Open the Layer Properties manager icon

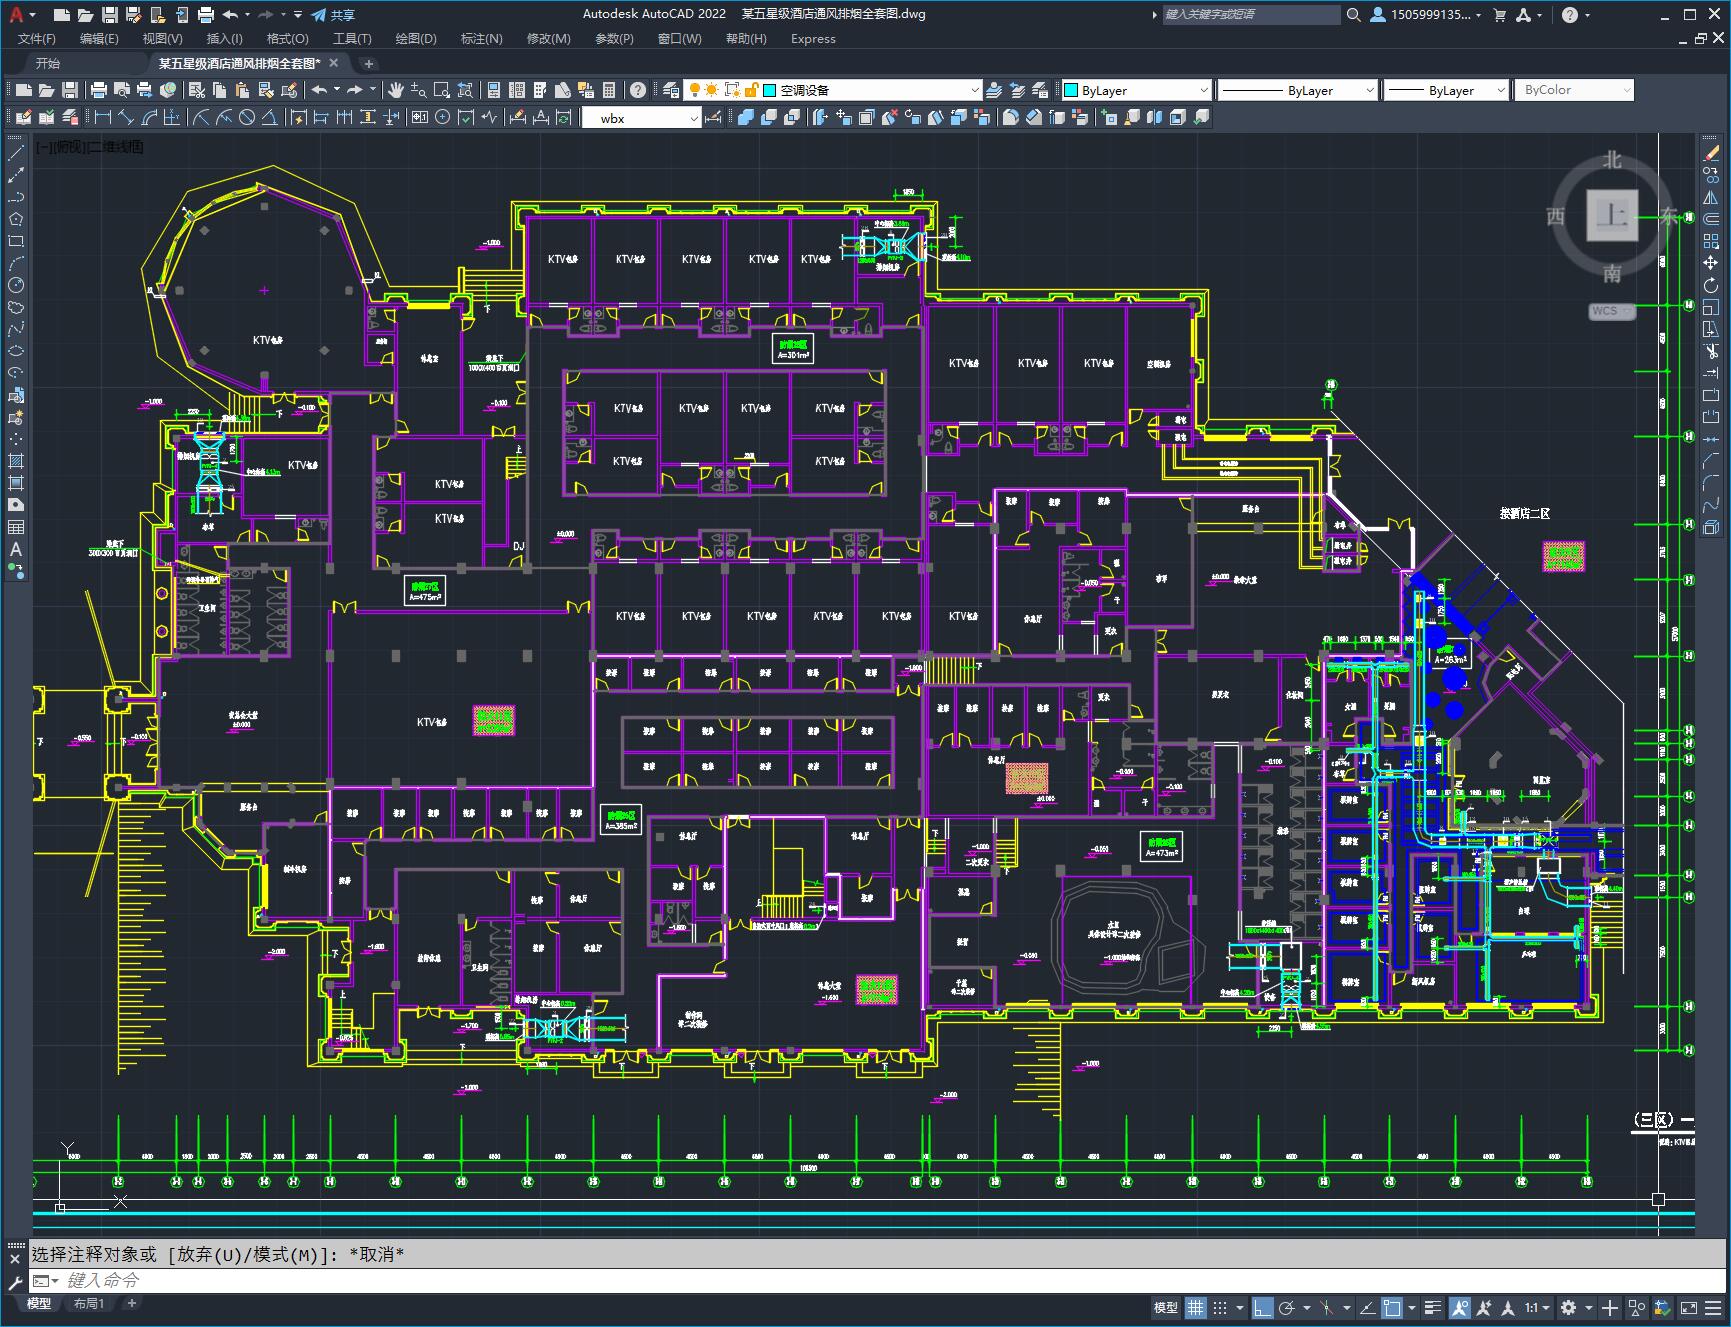(671, 90)
